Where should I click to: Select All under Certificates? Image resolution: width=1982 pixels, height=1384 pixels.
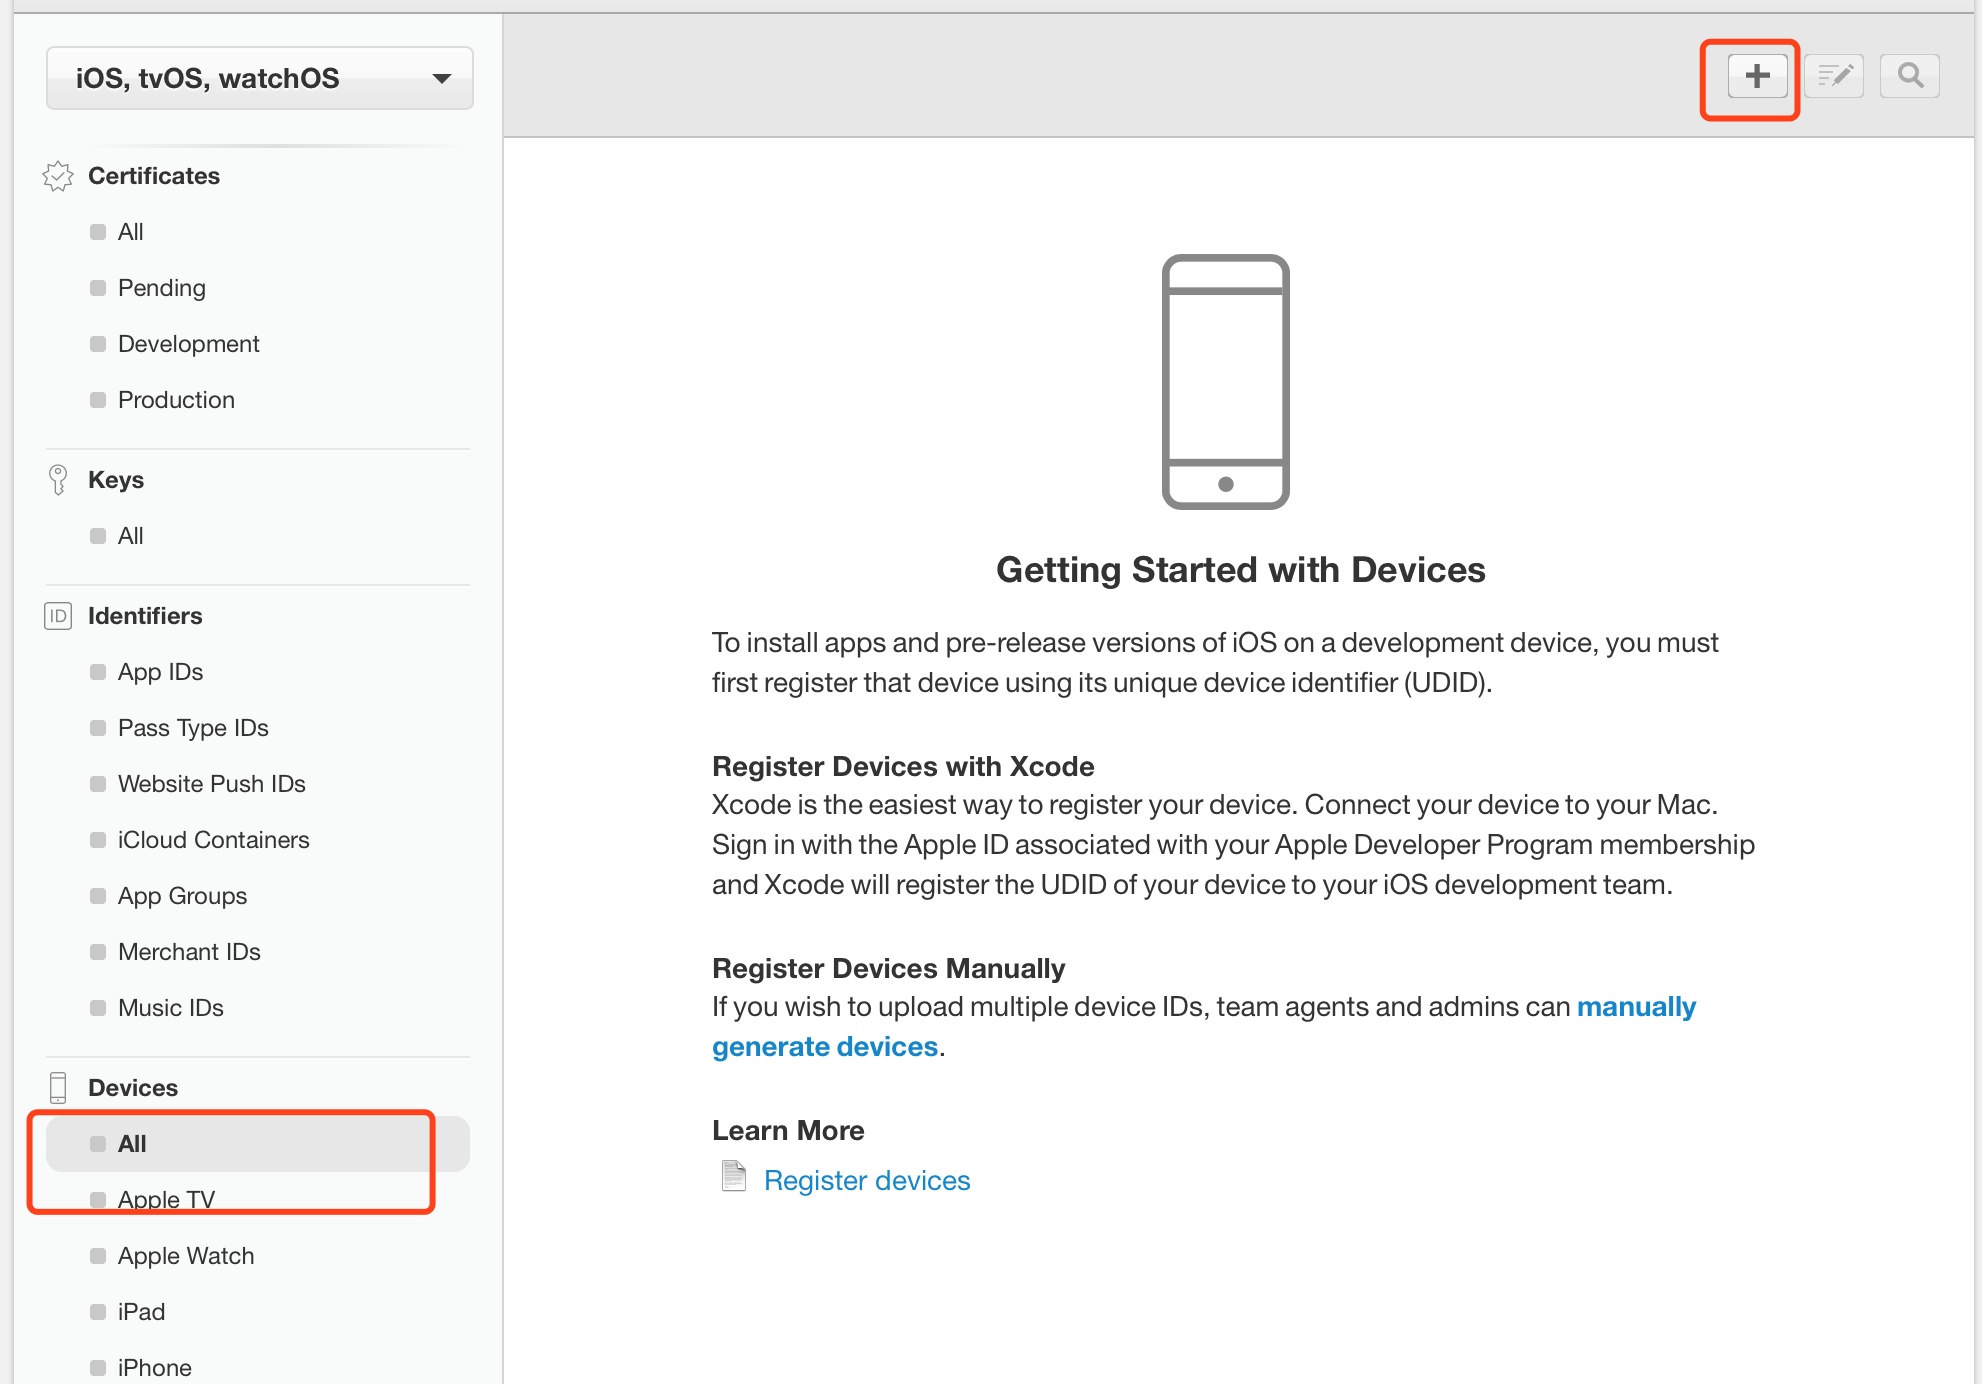tap(130, 232)
